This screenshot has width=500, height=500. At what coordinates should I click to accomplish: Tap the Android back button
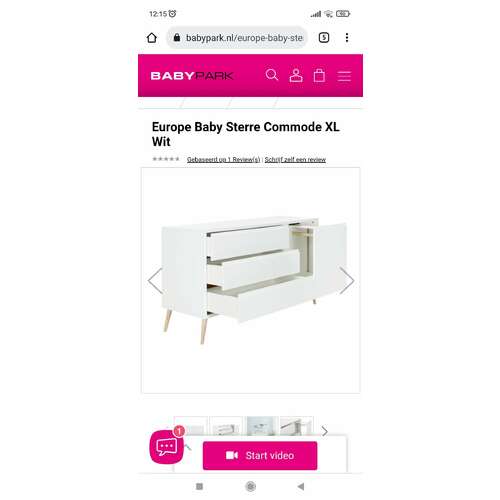[301, 486]
